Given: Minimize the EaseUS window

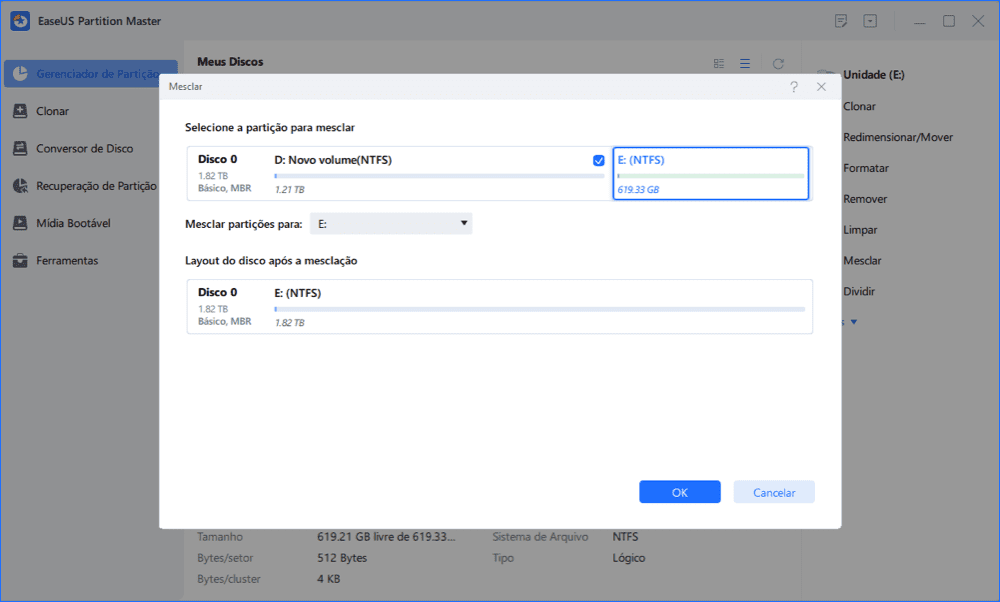Looking at the screenshot, I should click(x=920, y=22).
